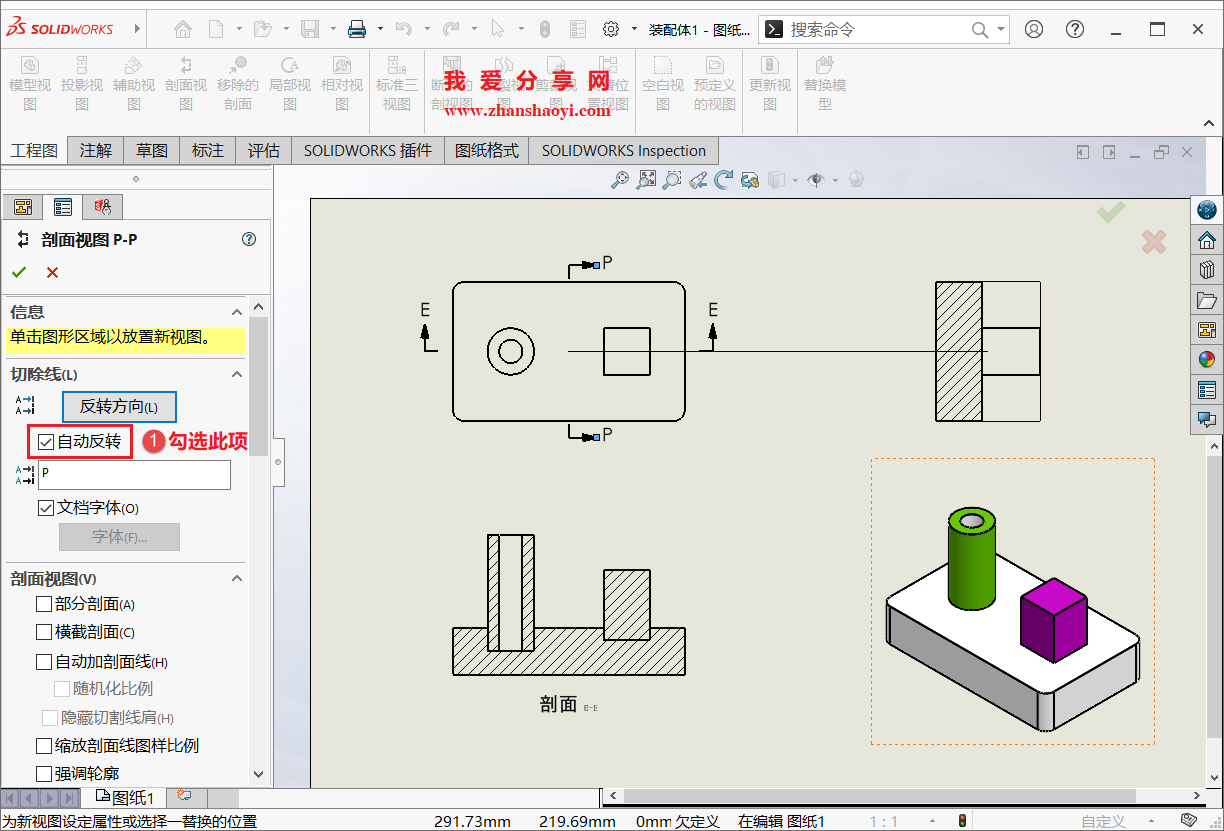Open the Options gear icon

tap(611, 29)
